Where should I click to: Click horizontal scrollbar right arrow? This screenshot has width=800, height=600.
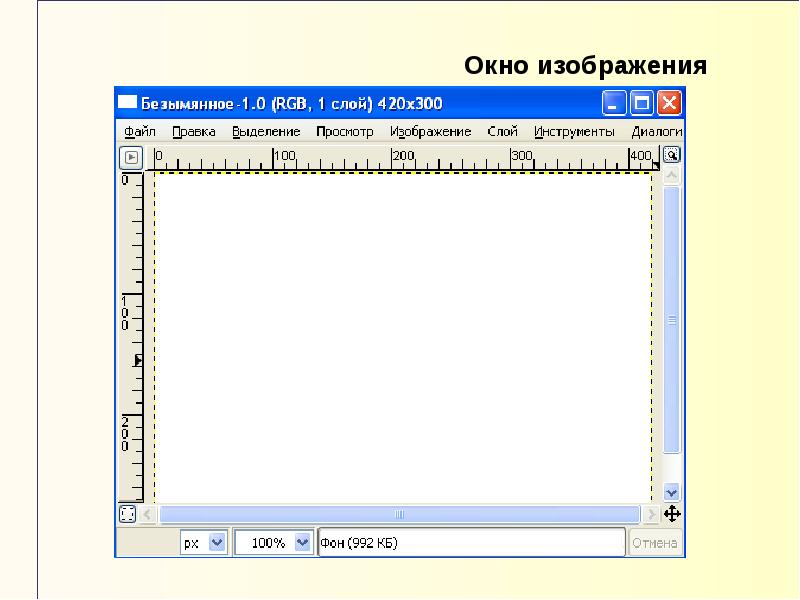pos(651,514)
